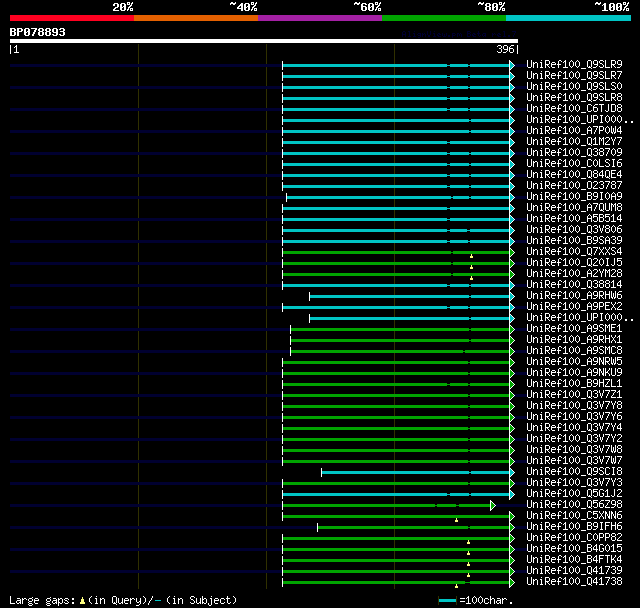Select the UniRef100_Q3V806 label

coord(574,229)
